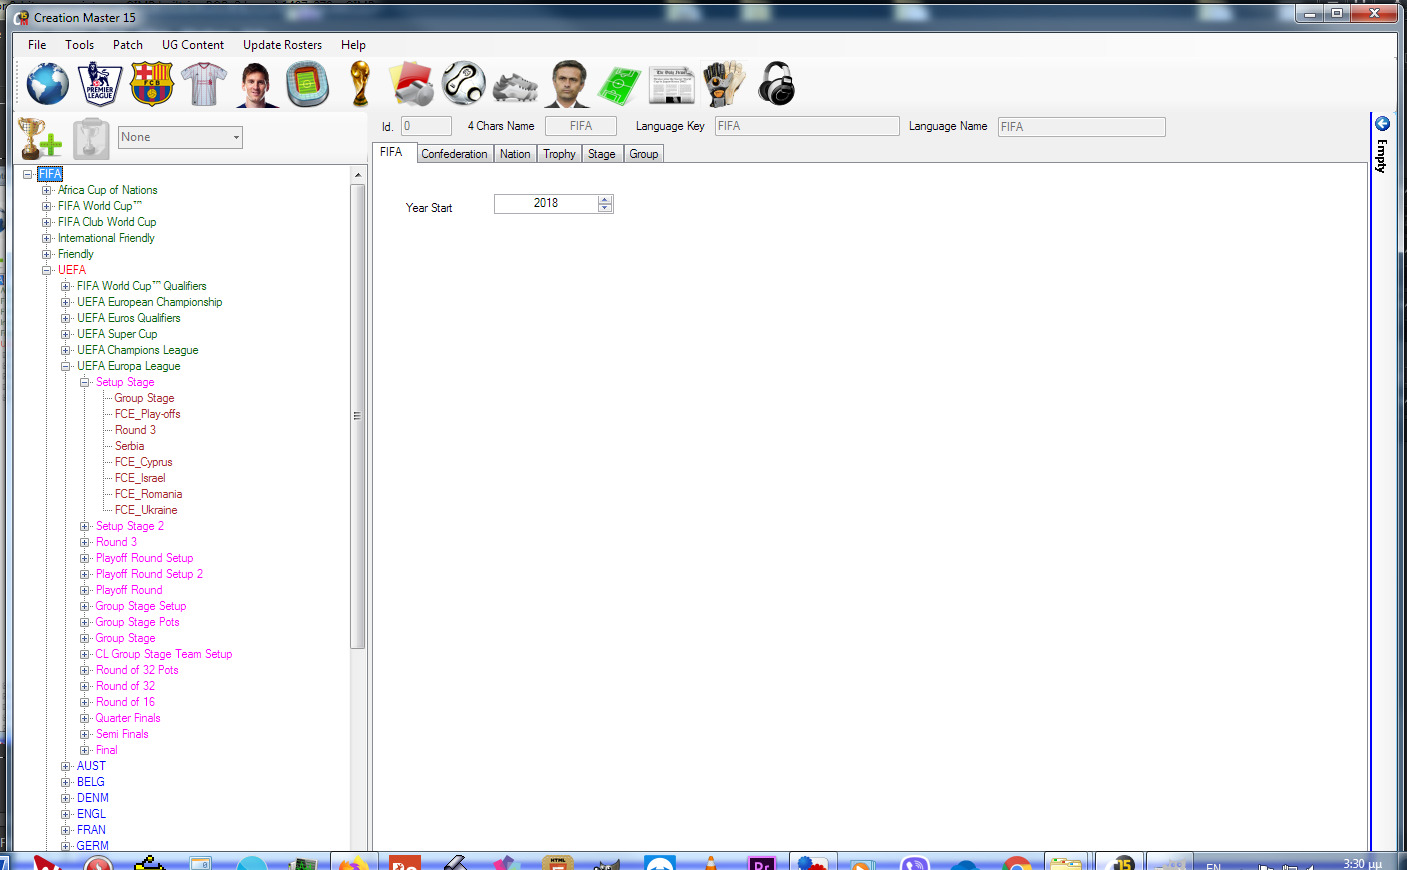Open the manager portrait icon
Image resolution: width=1407 pixels, height=870 pixels.
click(568, 84)
